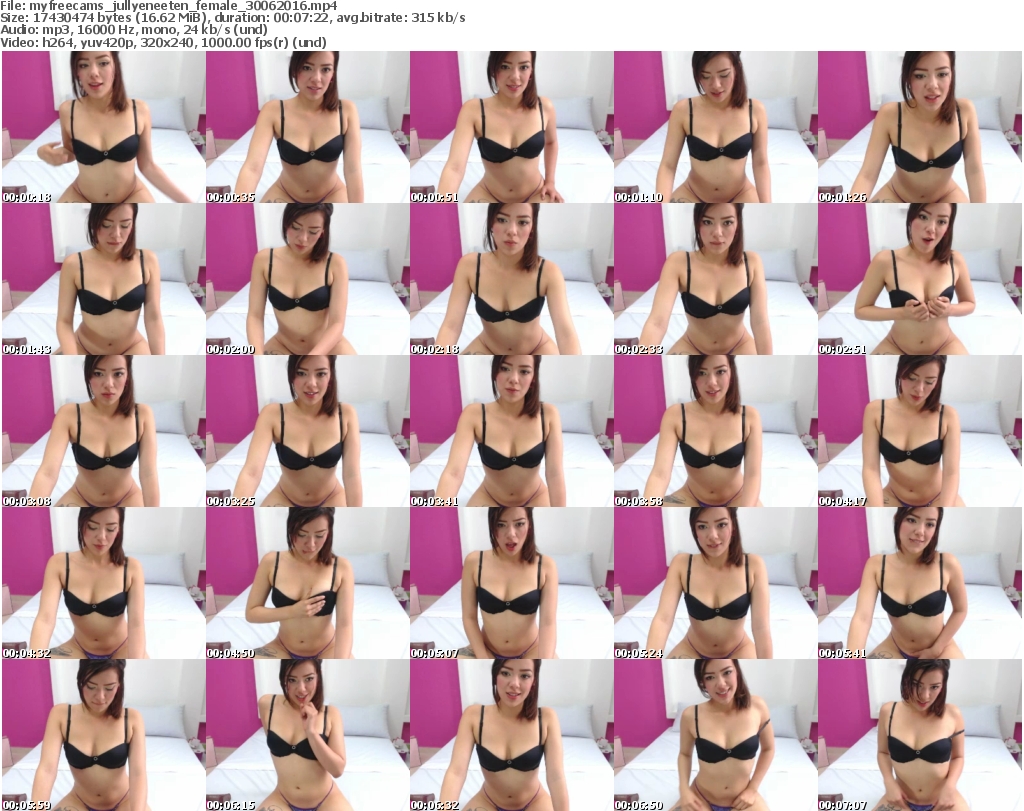Click the thumbnail stamped 00:03:08
Image resolution: width=1024 pixels, height=811 pixels.
coord(104,431)
